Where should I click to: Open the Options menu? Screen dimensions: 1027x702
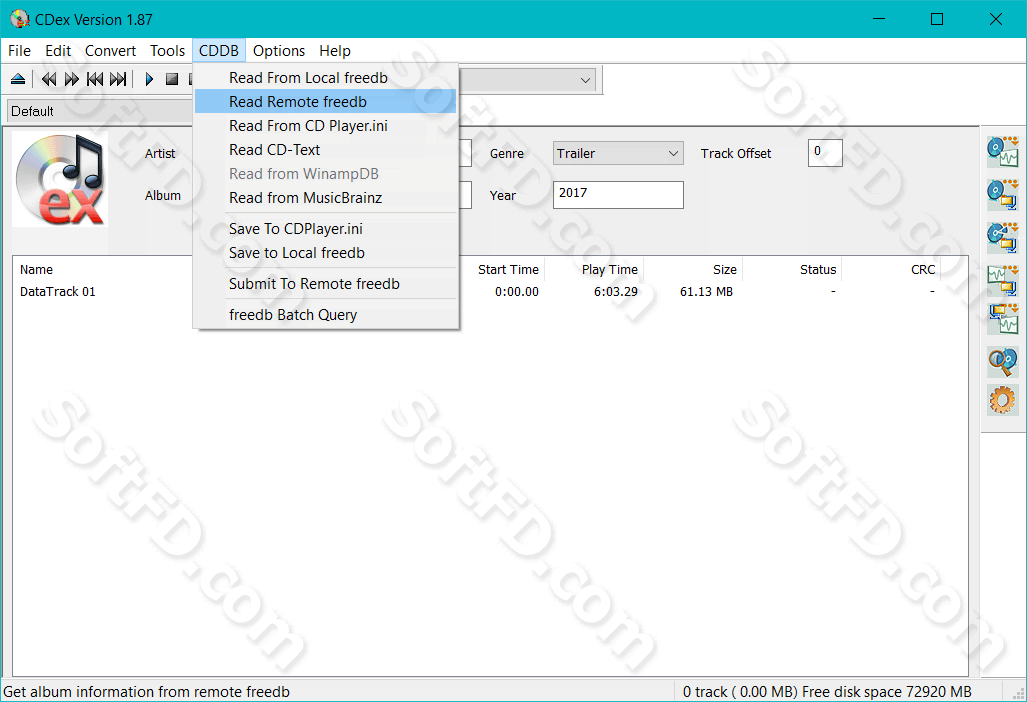pyautogui.click(x=279, y=51)
